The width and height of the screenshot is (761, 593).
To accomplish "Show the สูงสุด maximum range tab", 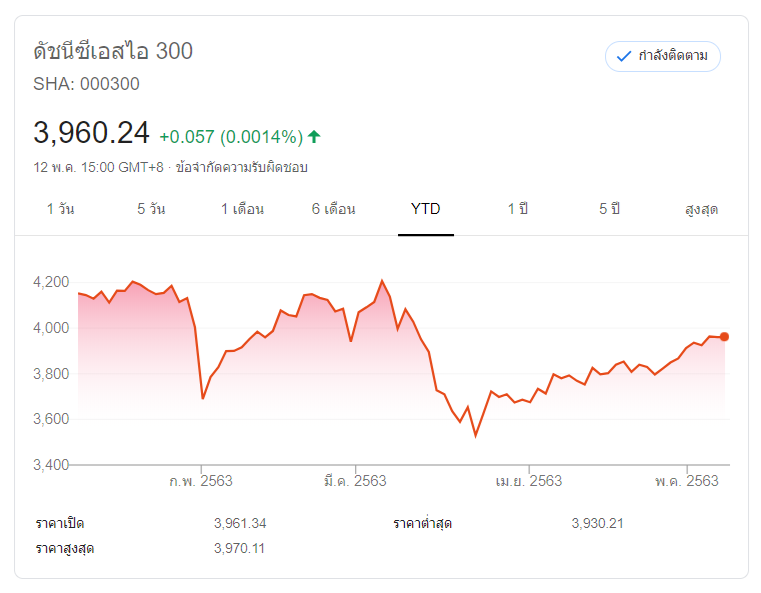I will point(701,209).
